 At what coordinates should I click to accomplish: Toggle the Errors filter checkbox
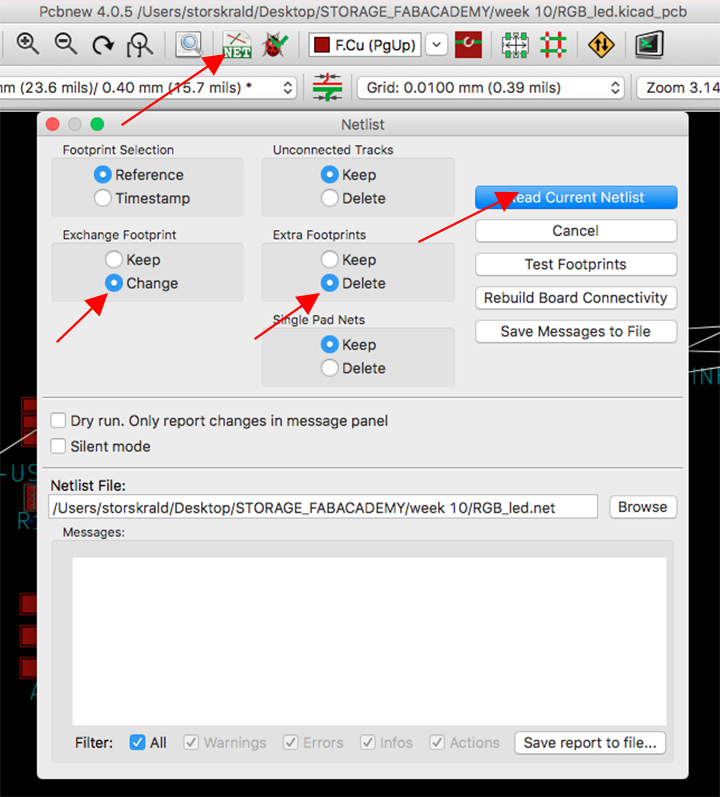(291, 743)
